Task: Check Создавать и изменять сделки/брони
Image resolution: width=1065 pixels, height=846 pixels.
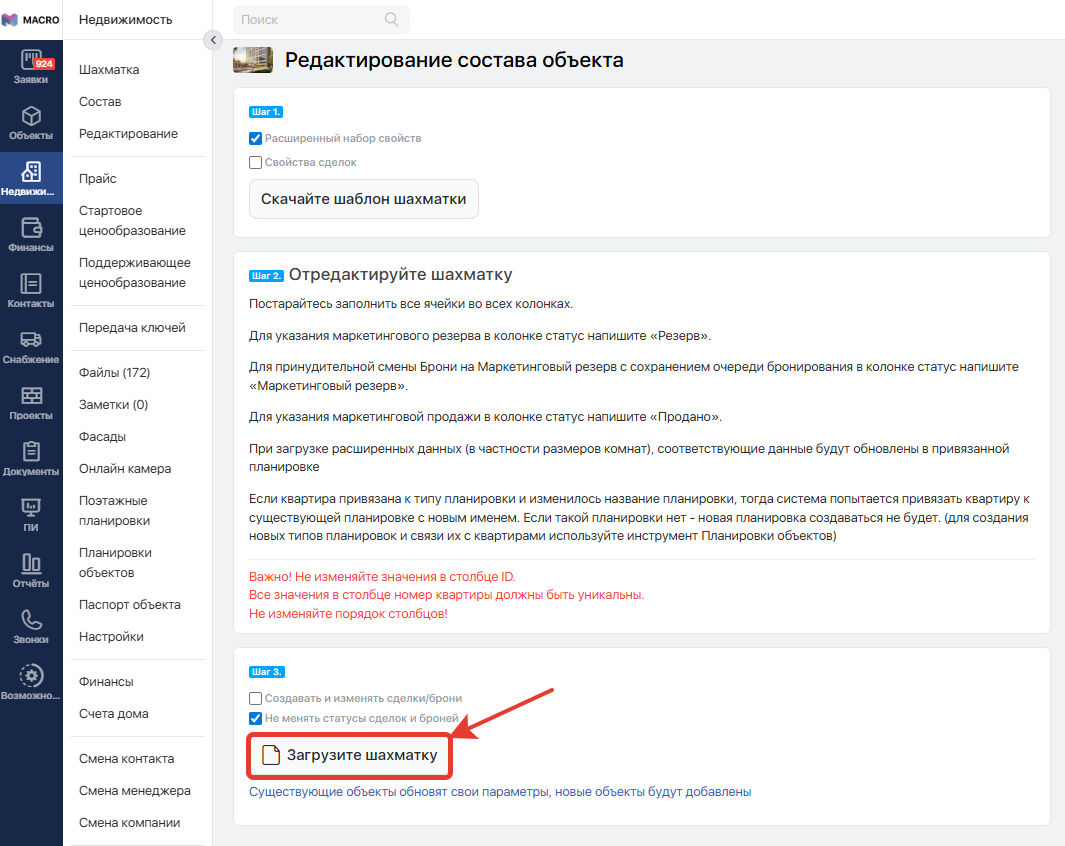Action: click(255, 698)
